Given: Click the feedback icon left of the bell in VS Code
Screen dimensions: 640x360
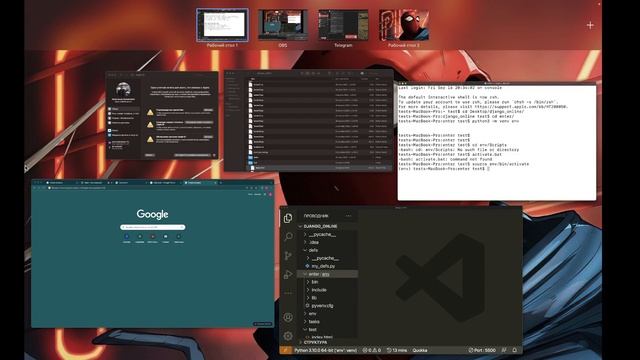Looking at the screenshot, I should [504, 350].
